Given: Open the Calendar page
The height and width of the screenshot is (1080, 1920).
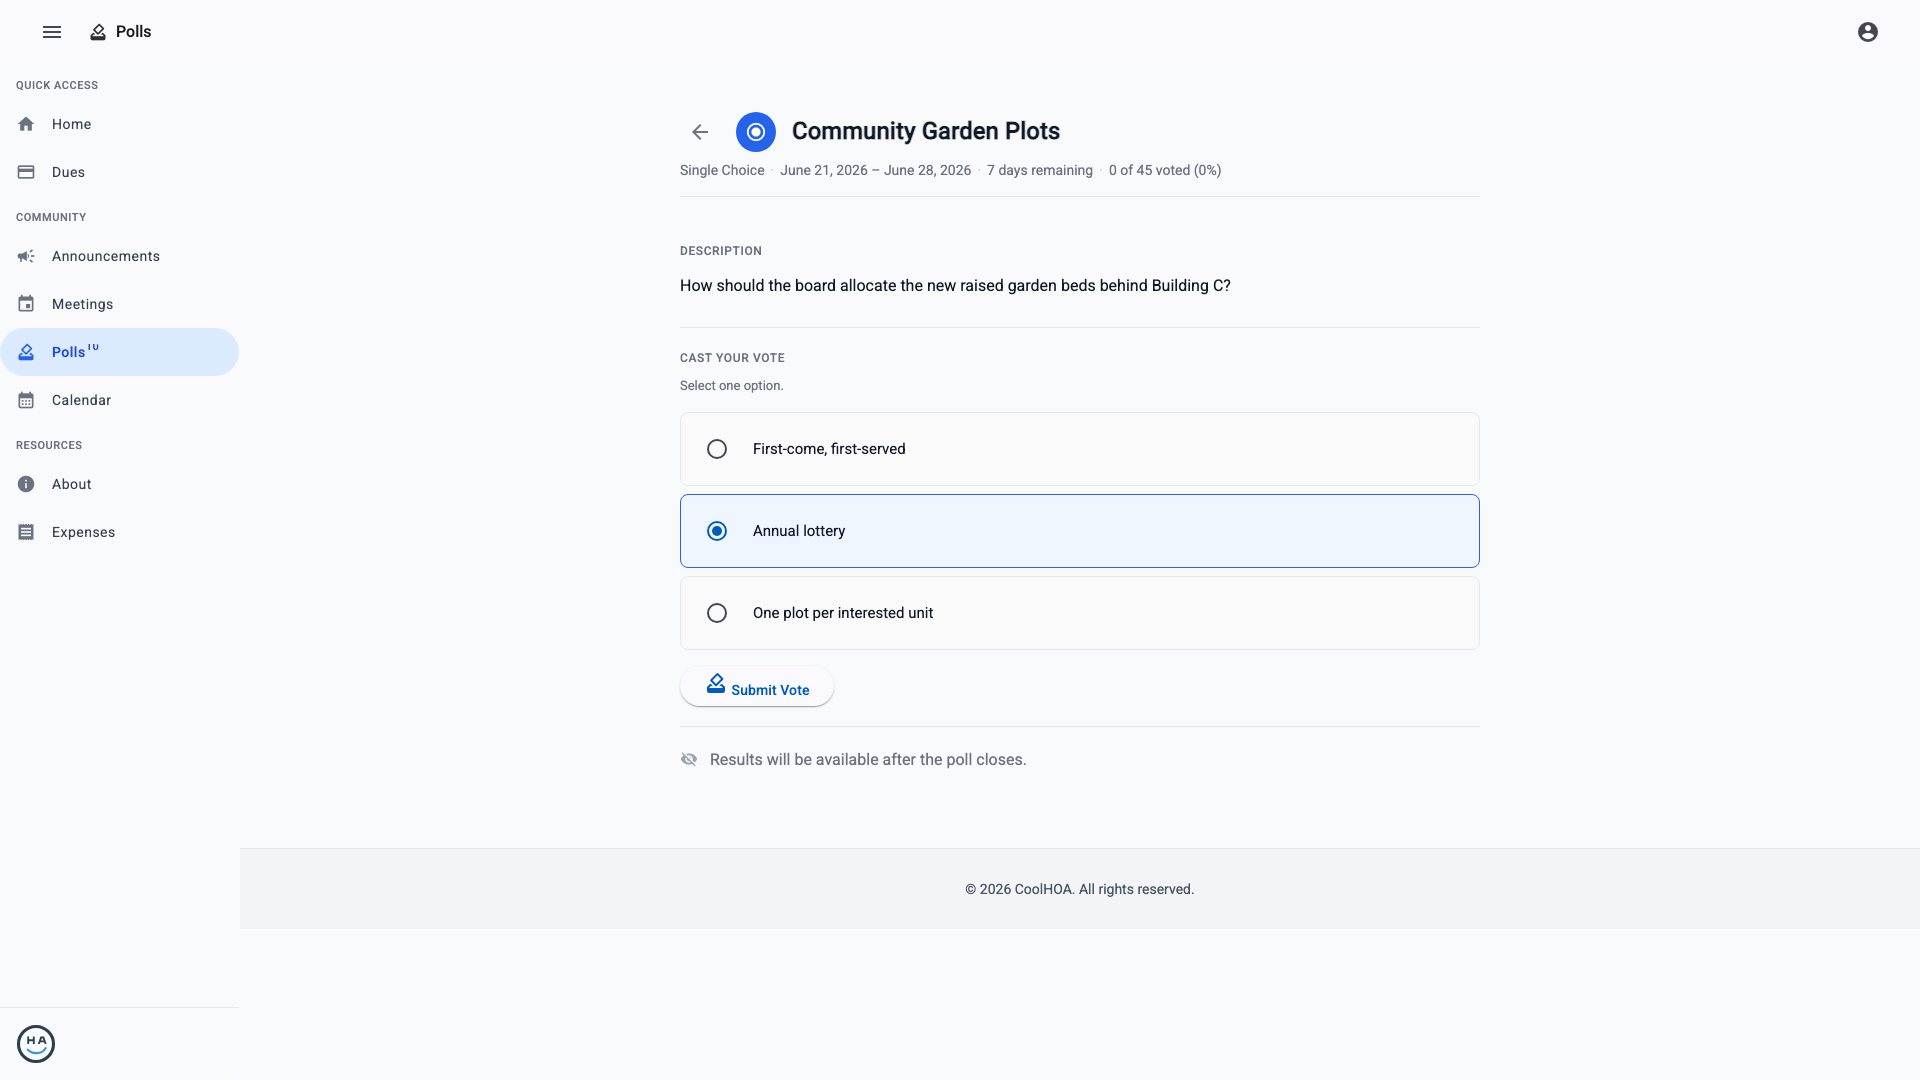Looking at the screenshot, I should pos(119,400).
